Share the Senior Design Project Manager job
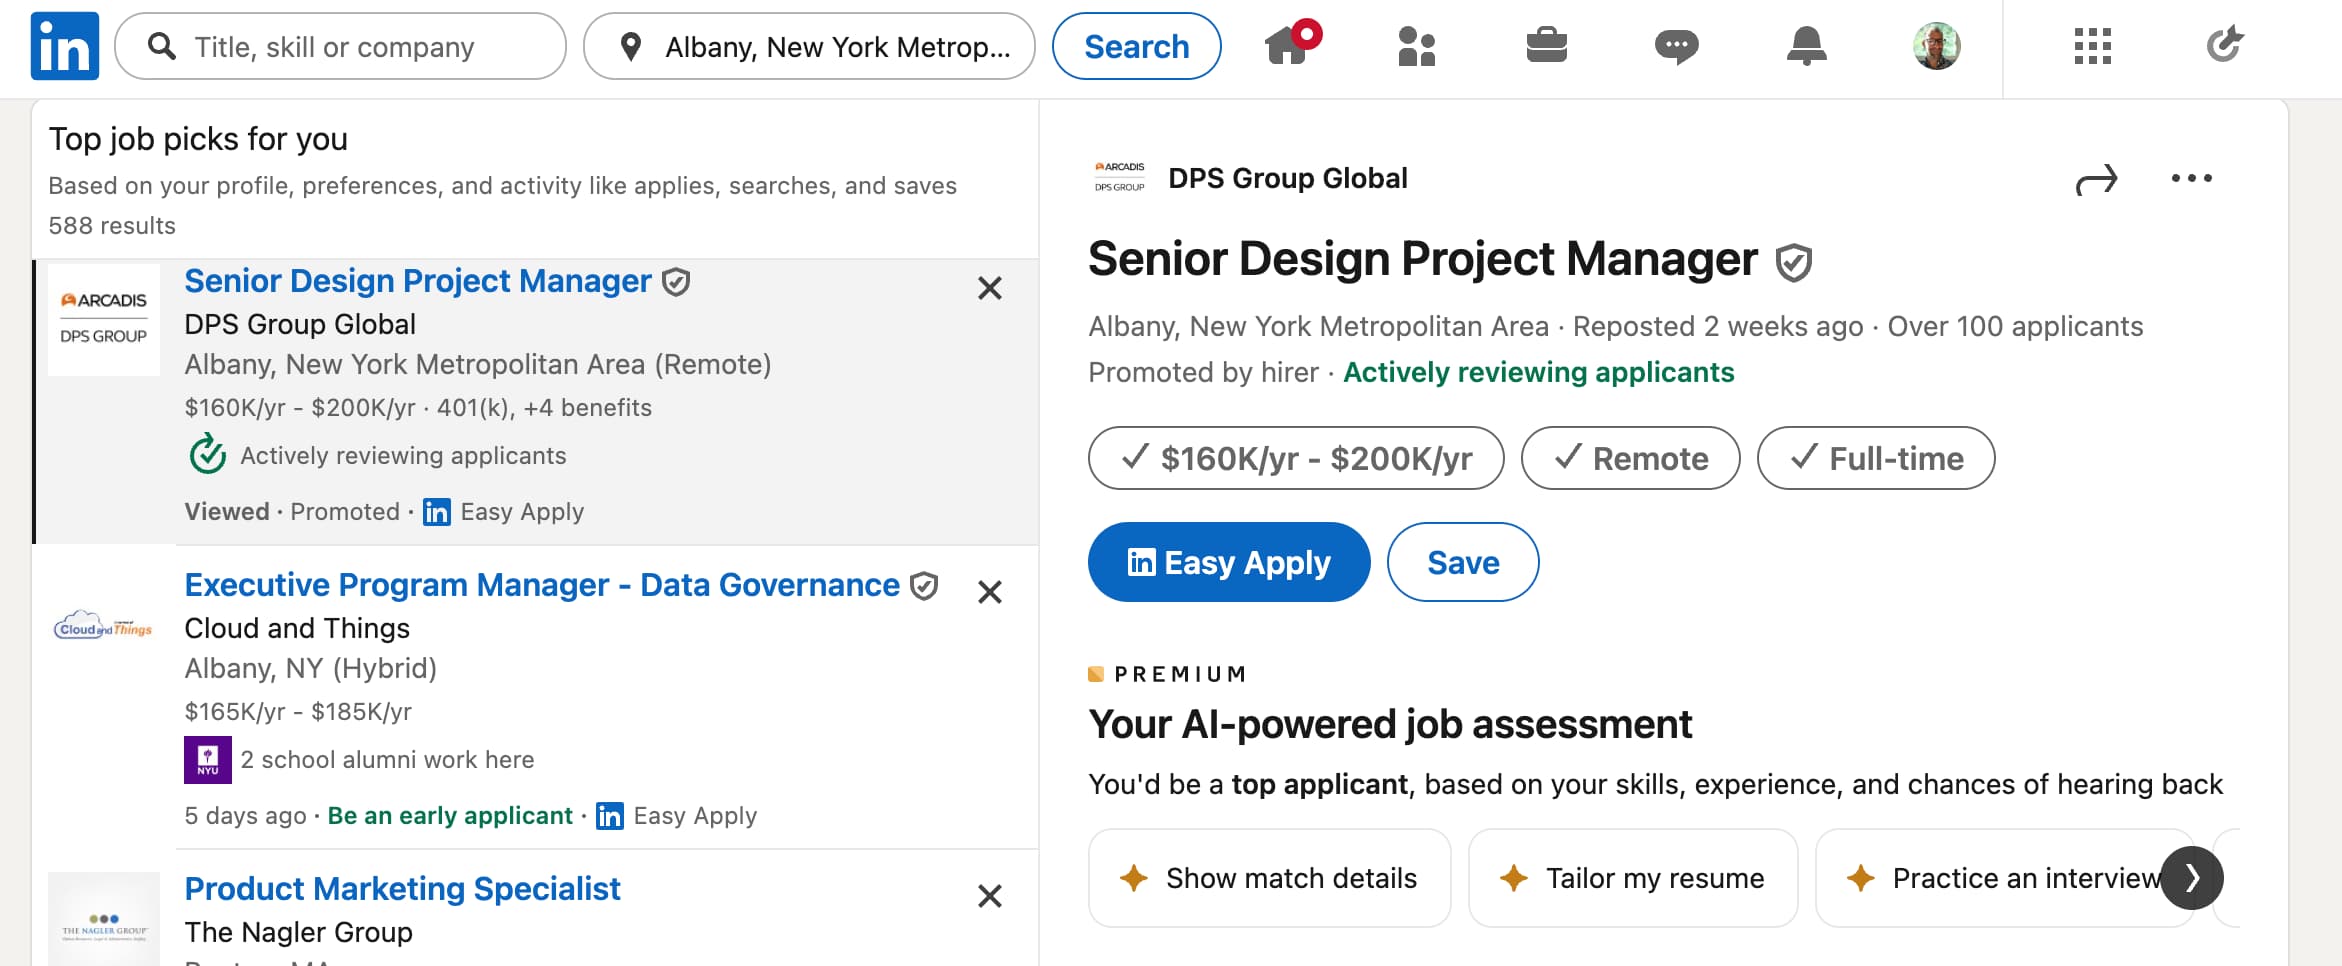Screen dimensions: 2342x966 (x=2096, y=180)
